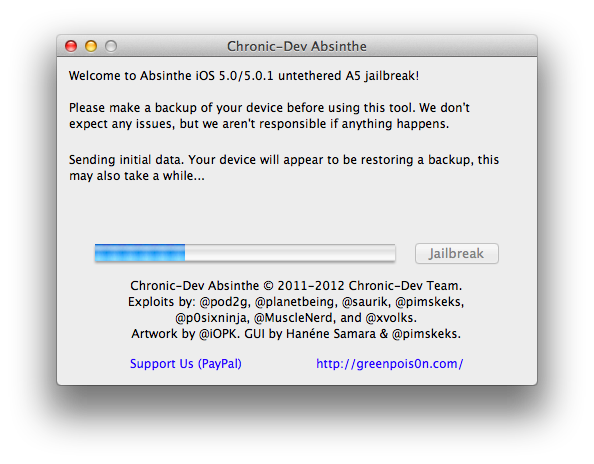
Task: Close the Chronic-Dev Absinthe window
Action: pos(71,46)
